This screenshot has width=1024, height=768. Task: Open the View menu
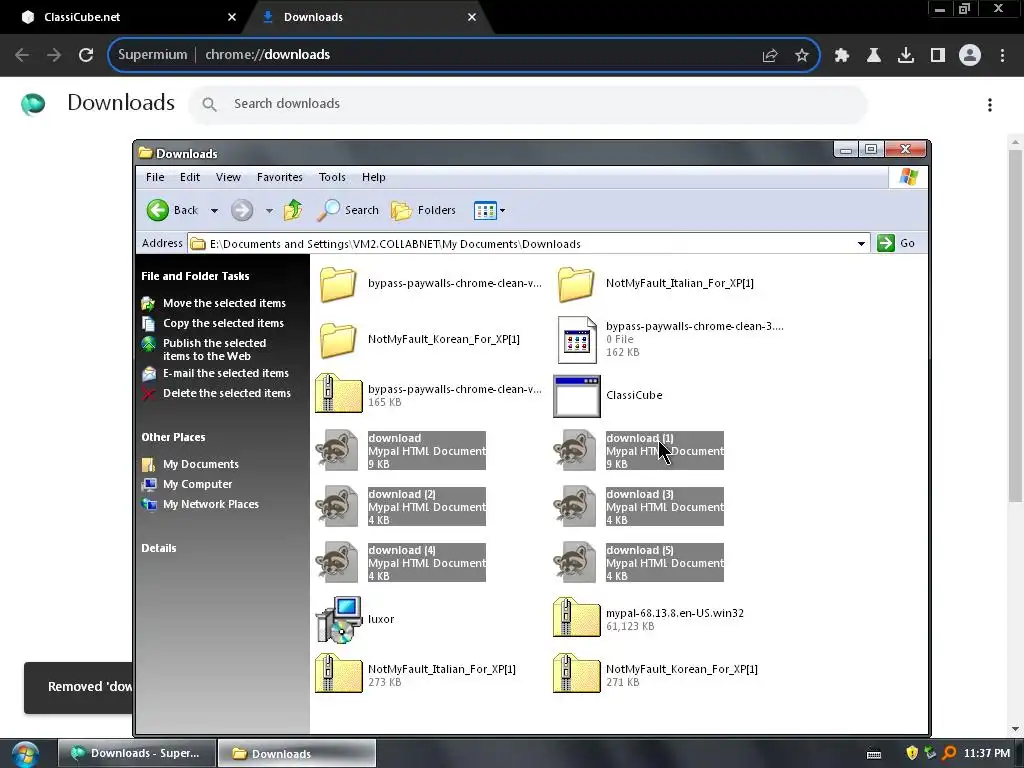click(229, 177)
